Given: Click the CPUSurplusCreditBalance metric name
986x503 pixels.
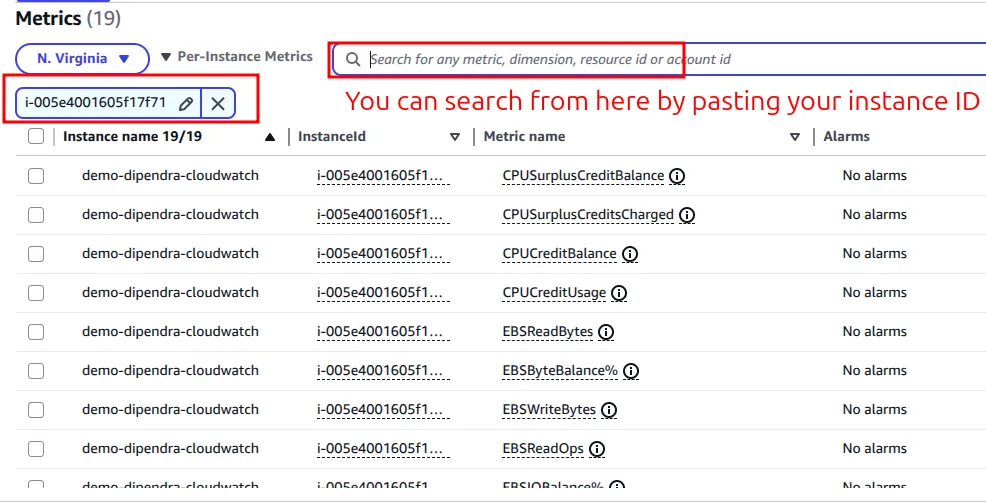Looking at the screenshot, I should point(583,176).
